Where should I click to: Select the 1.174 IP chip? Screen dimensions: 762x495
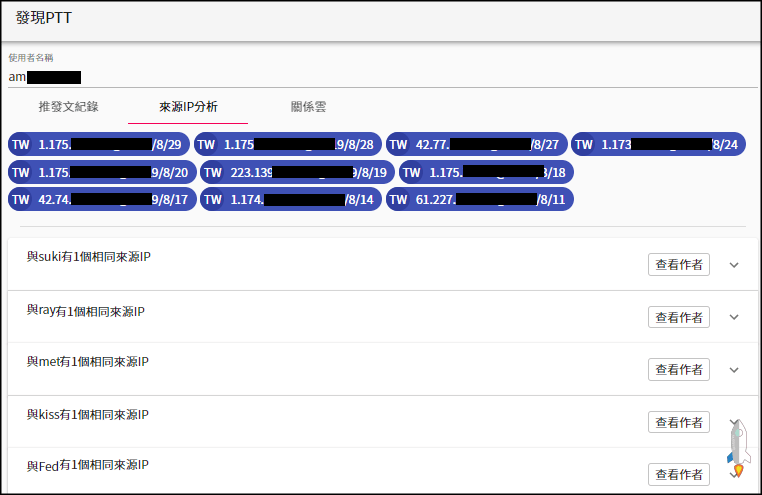[291, 200]
